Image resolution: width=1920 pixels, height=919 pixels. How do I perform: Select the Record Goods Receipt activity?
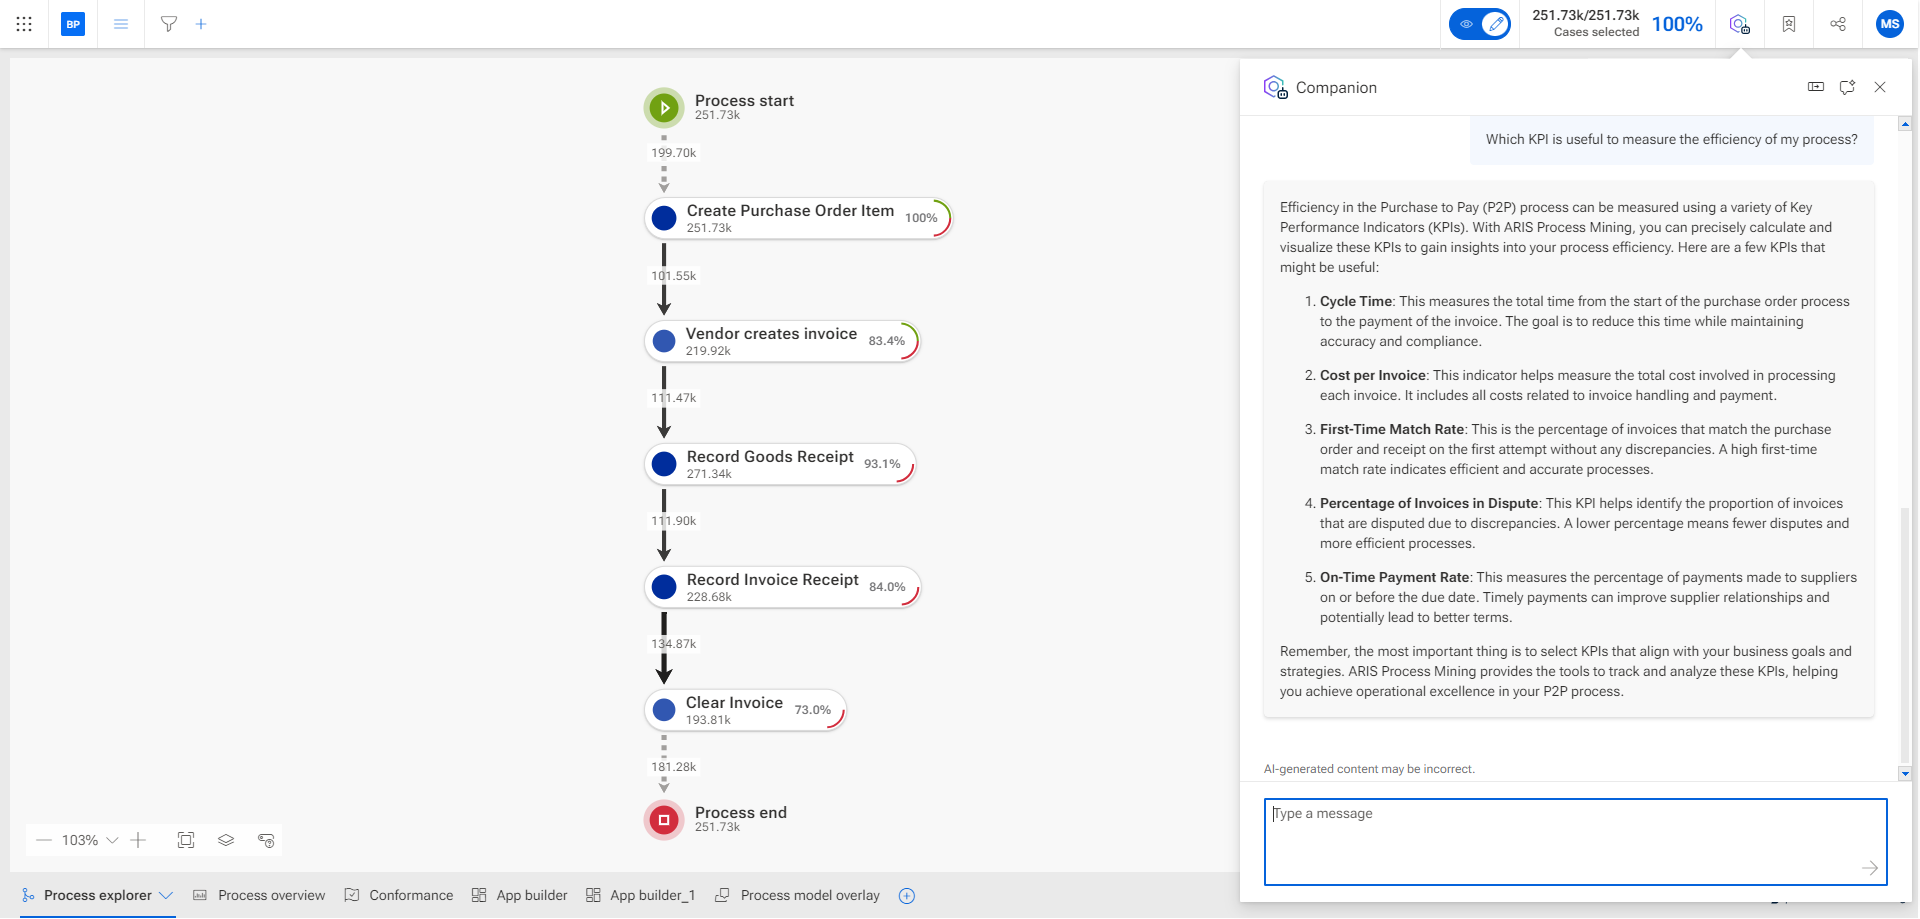point(780,464)
